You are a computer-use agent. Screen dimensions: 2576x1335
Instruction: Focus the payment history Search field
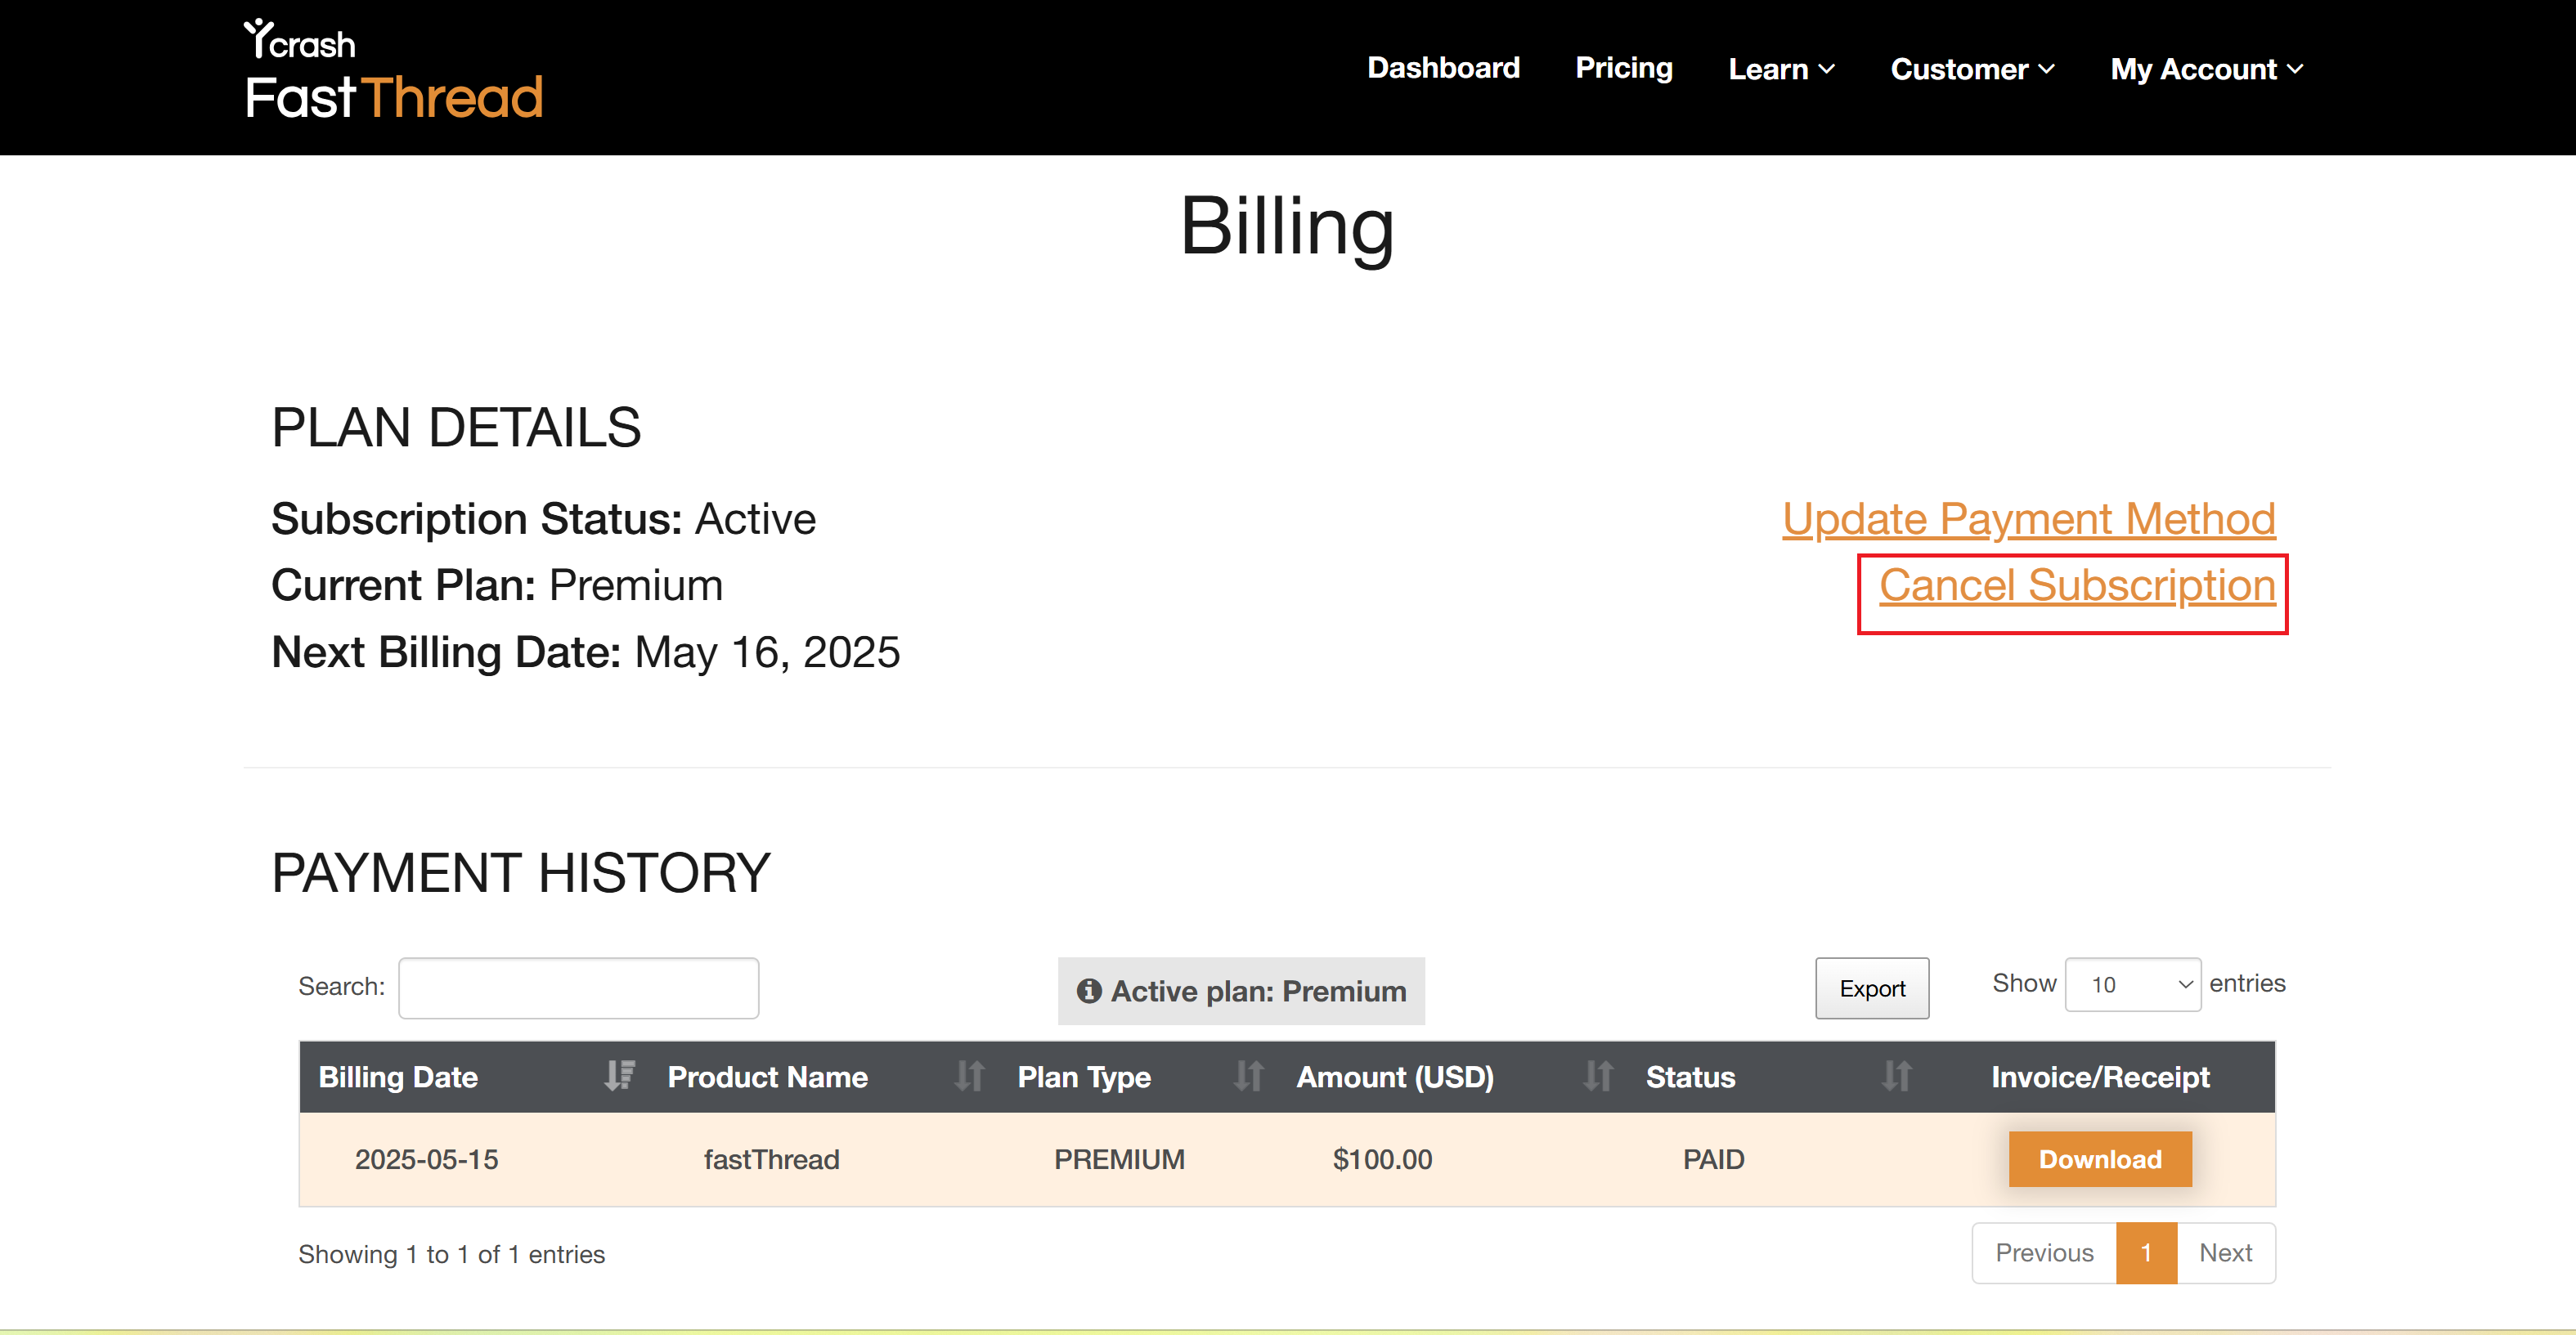578,988
